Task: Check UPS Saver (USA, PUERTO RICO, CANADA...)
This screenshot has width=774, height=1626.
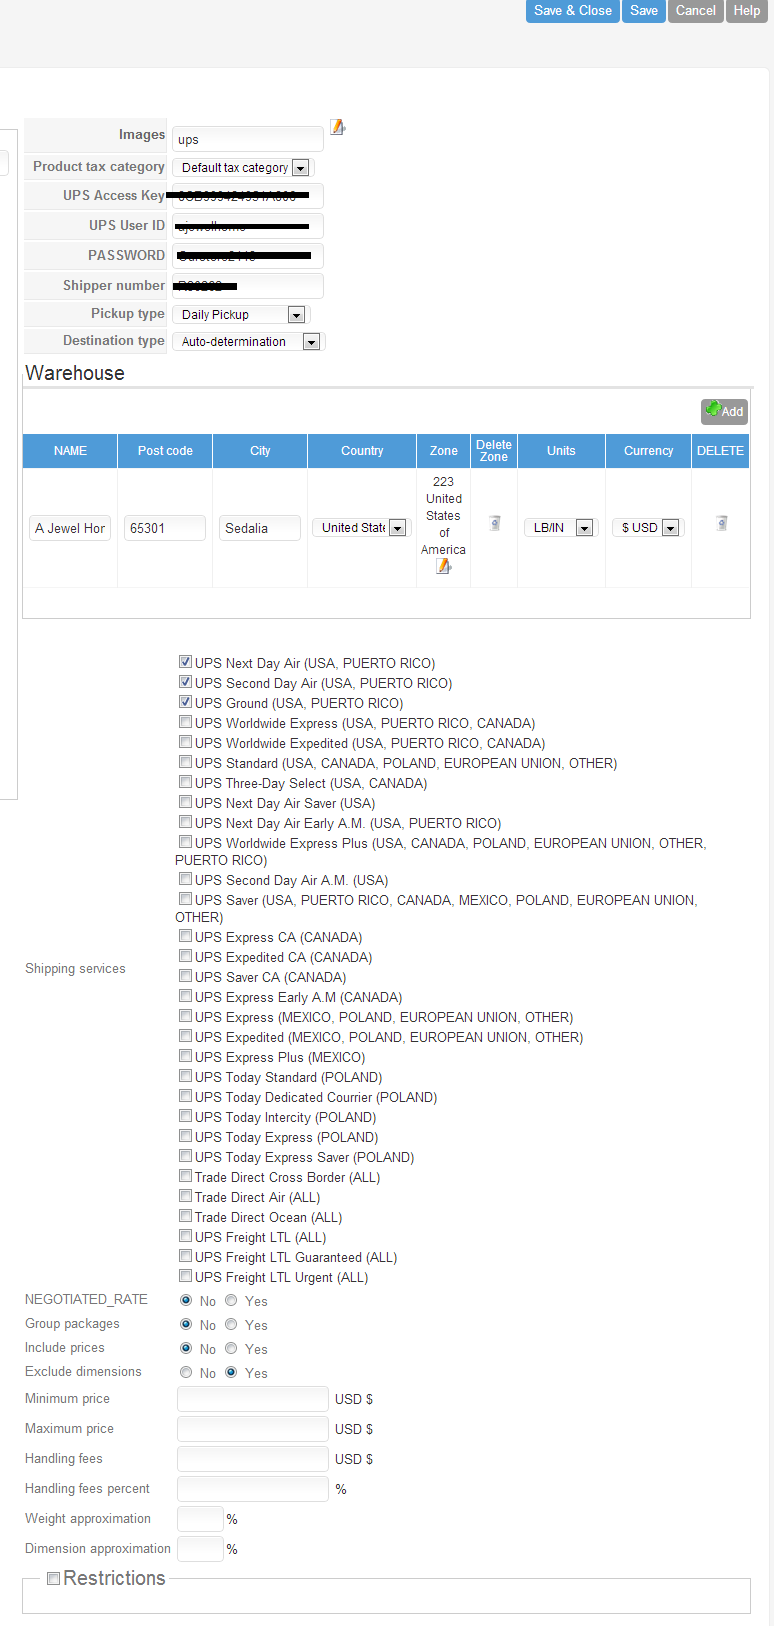Action: 185,899
